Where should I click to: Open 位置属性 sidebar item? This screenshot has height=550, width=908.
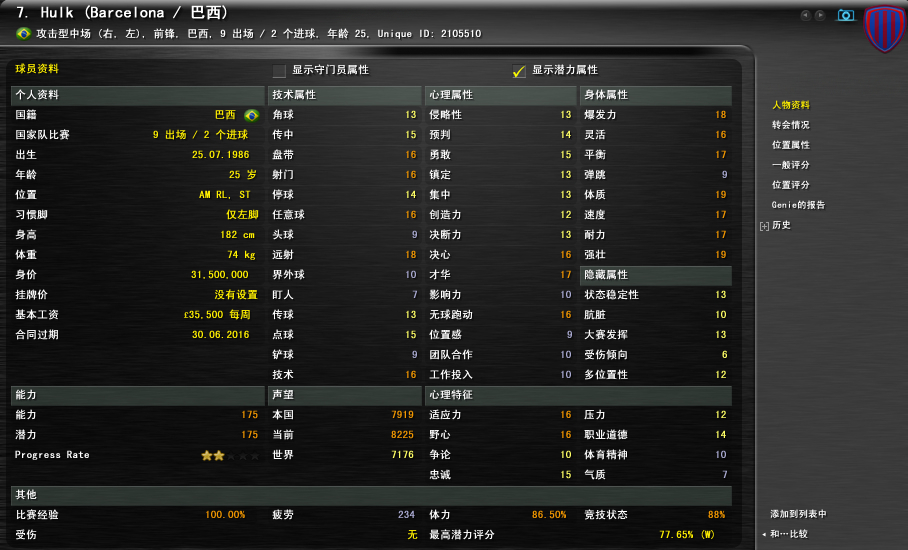tap(790, 145)
